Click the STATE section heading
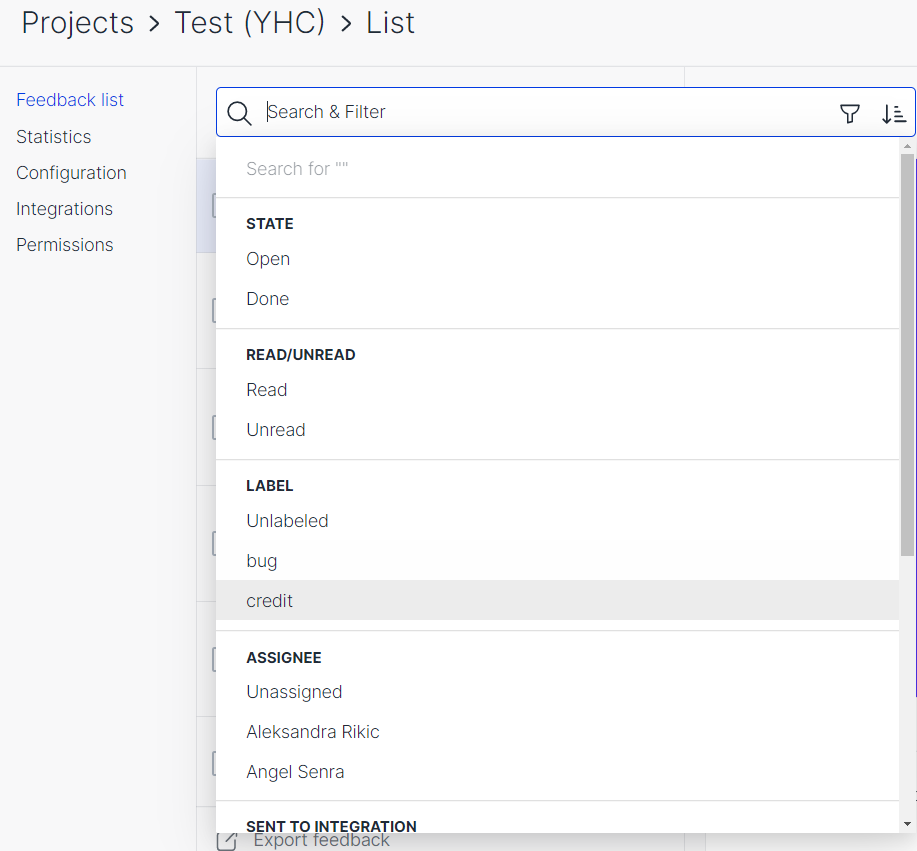917x851 pixels. pyautogui.click(x=270, y=224)
